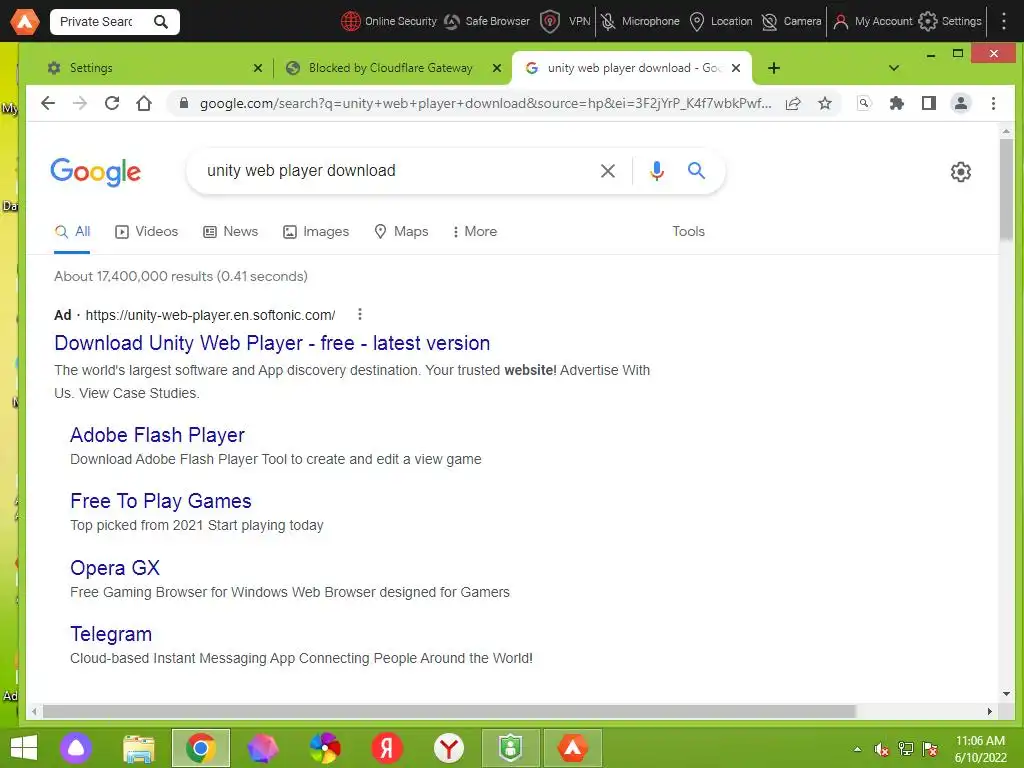Click the address bar URL
1024x768 pixels.
[x=485, y=103]
